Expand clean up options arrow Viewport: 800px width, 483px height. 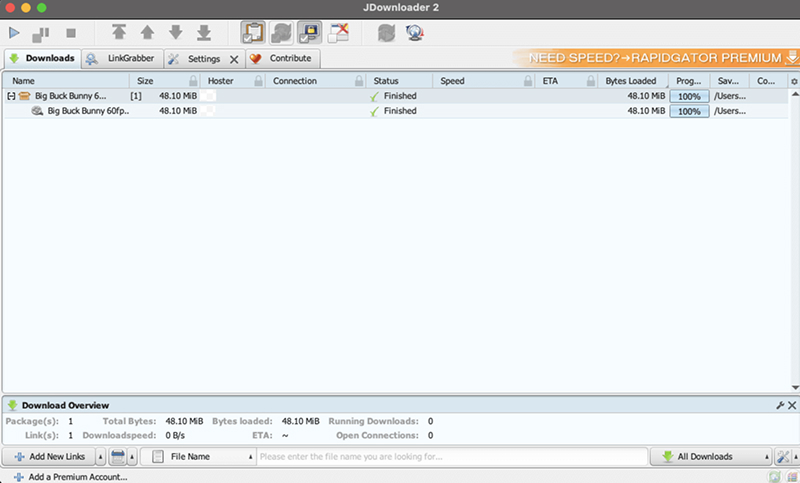click(132, 457)
